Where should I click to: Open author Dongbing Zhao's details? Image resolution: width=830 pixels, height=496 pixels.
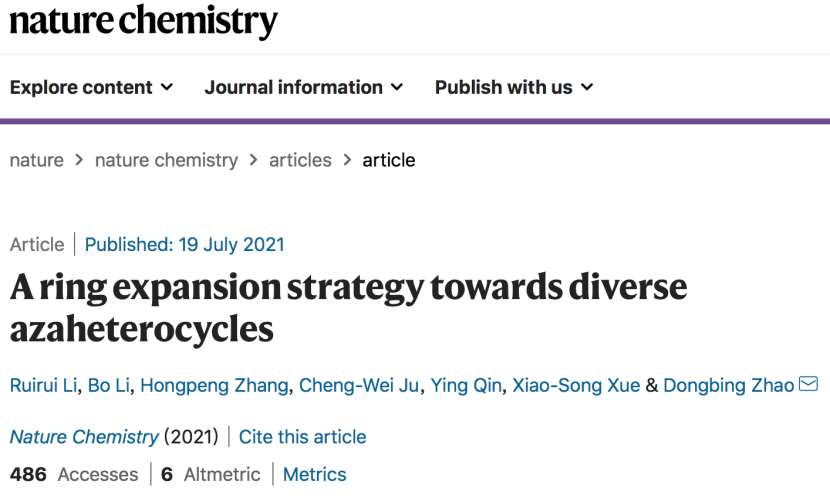(x=728, y=385)
